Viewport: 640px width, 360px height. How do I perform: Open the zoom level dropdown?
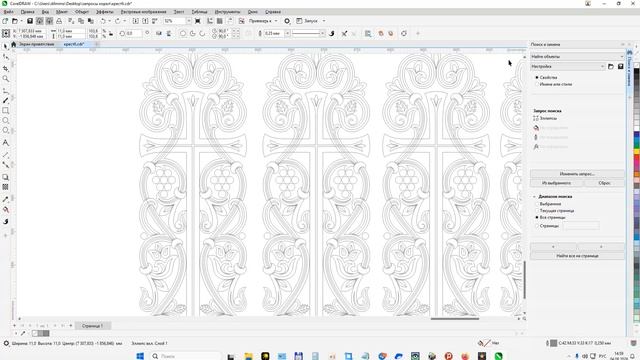pyautogui.click(x=189, y=21)
